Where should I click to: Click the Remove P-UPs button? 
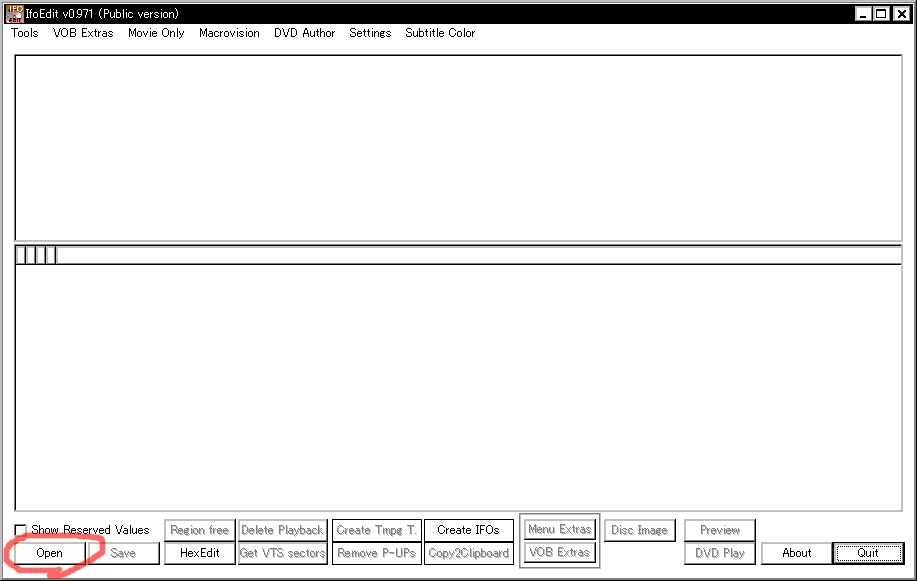pyautogui.click(x=377, y=553)
